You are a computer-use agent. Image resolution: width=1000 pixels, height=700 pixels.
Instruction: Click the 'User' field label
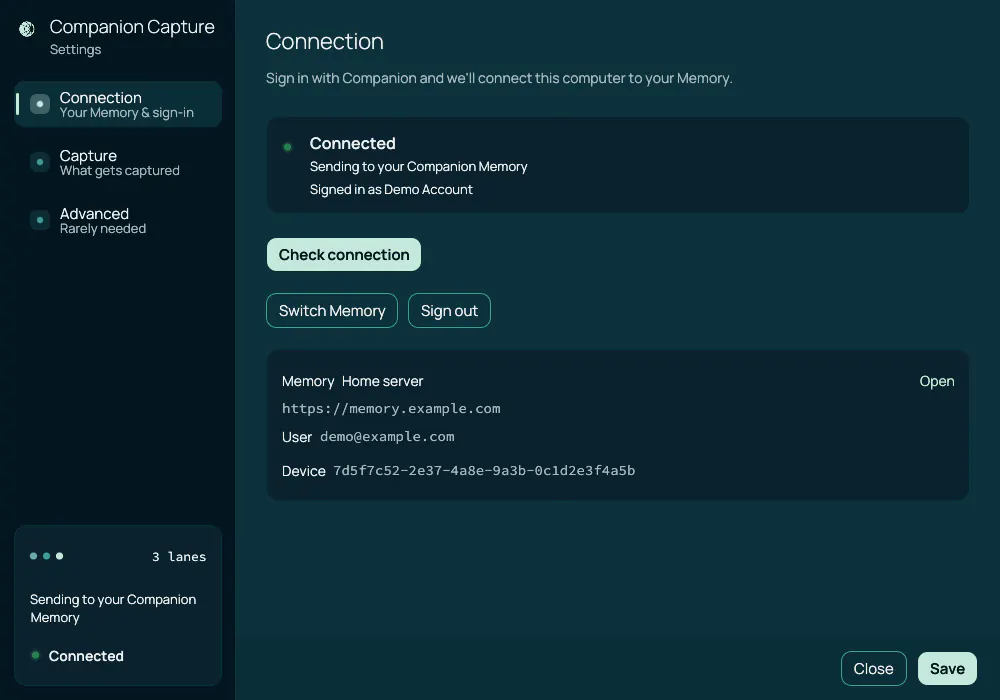click(x=297, y=437)
